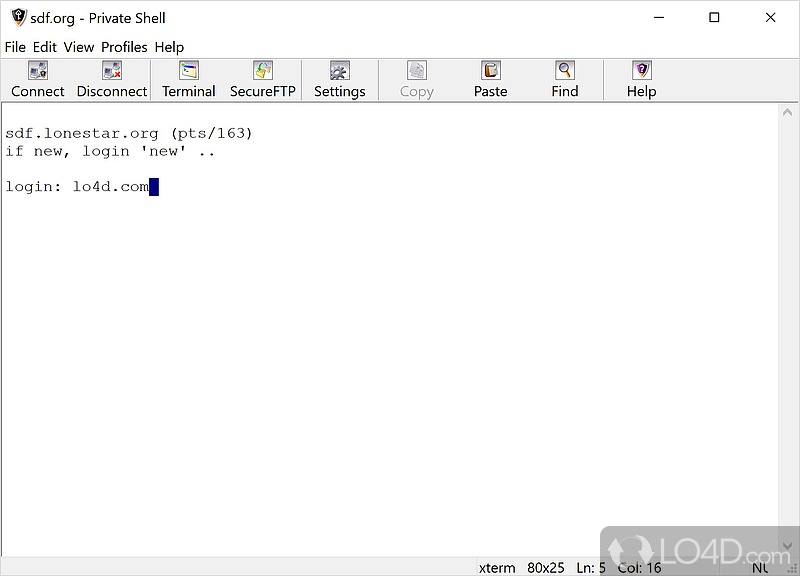Click the 'xterm' status bar entry
Viewport: 800px width, 576px height.
[496, 568]
